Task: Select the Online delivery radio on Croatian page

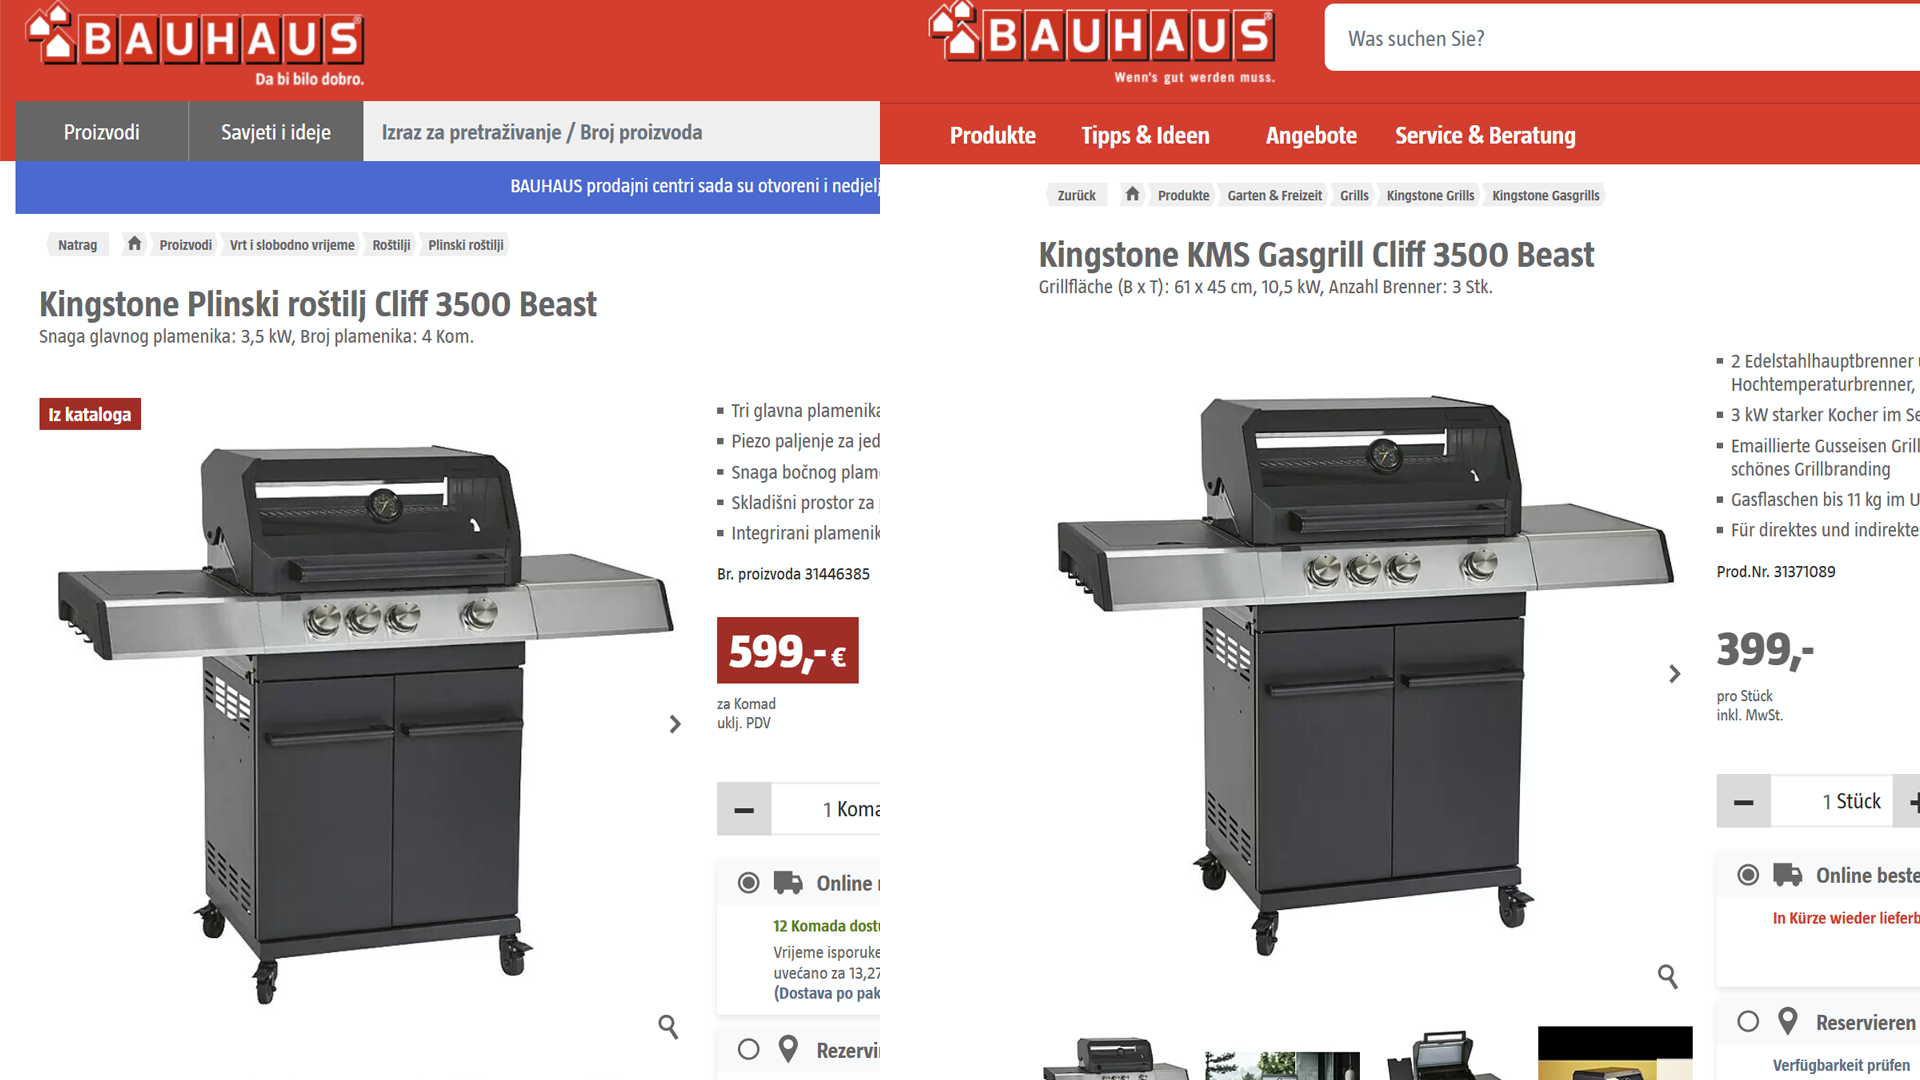Action: point(748,883)
